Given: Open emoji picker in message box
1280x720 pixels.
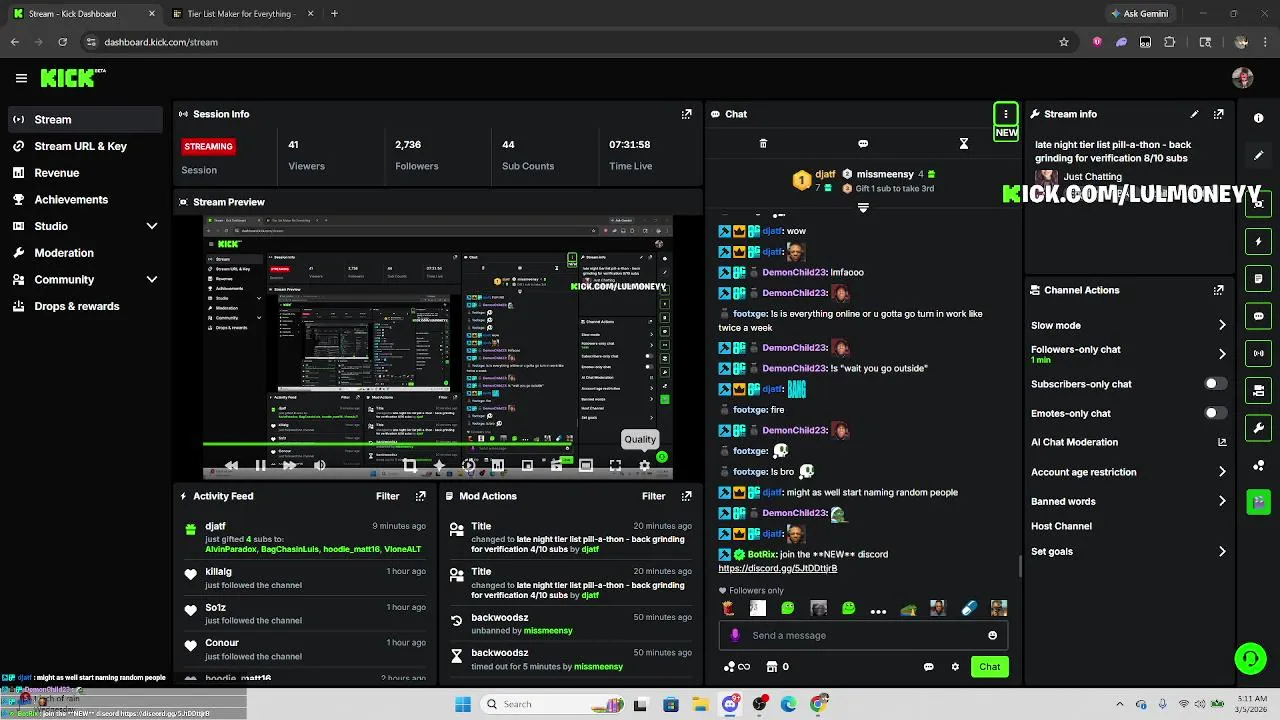Looking at the screenshot, I should 992,635.
